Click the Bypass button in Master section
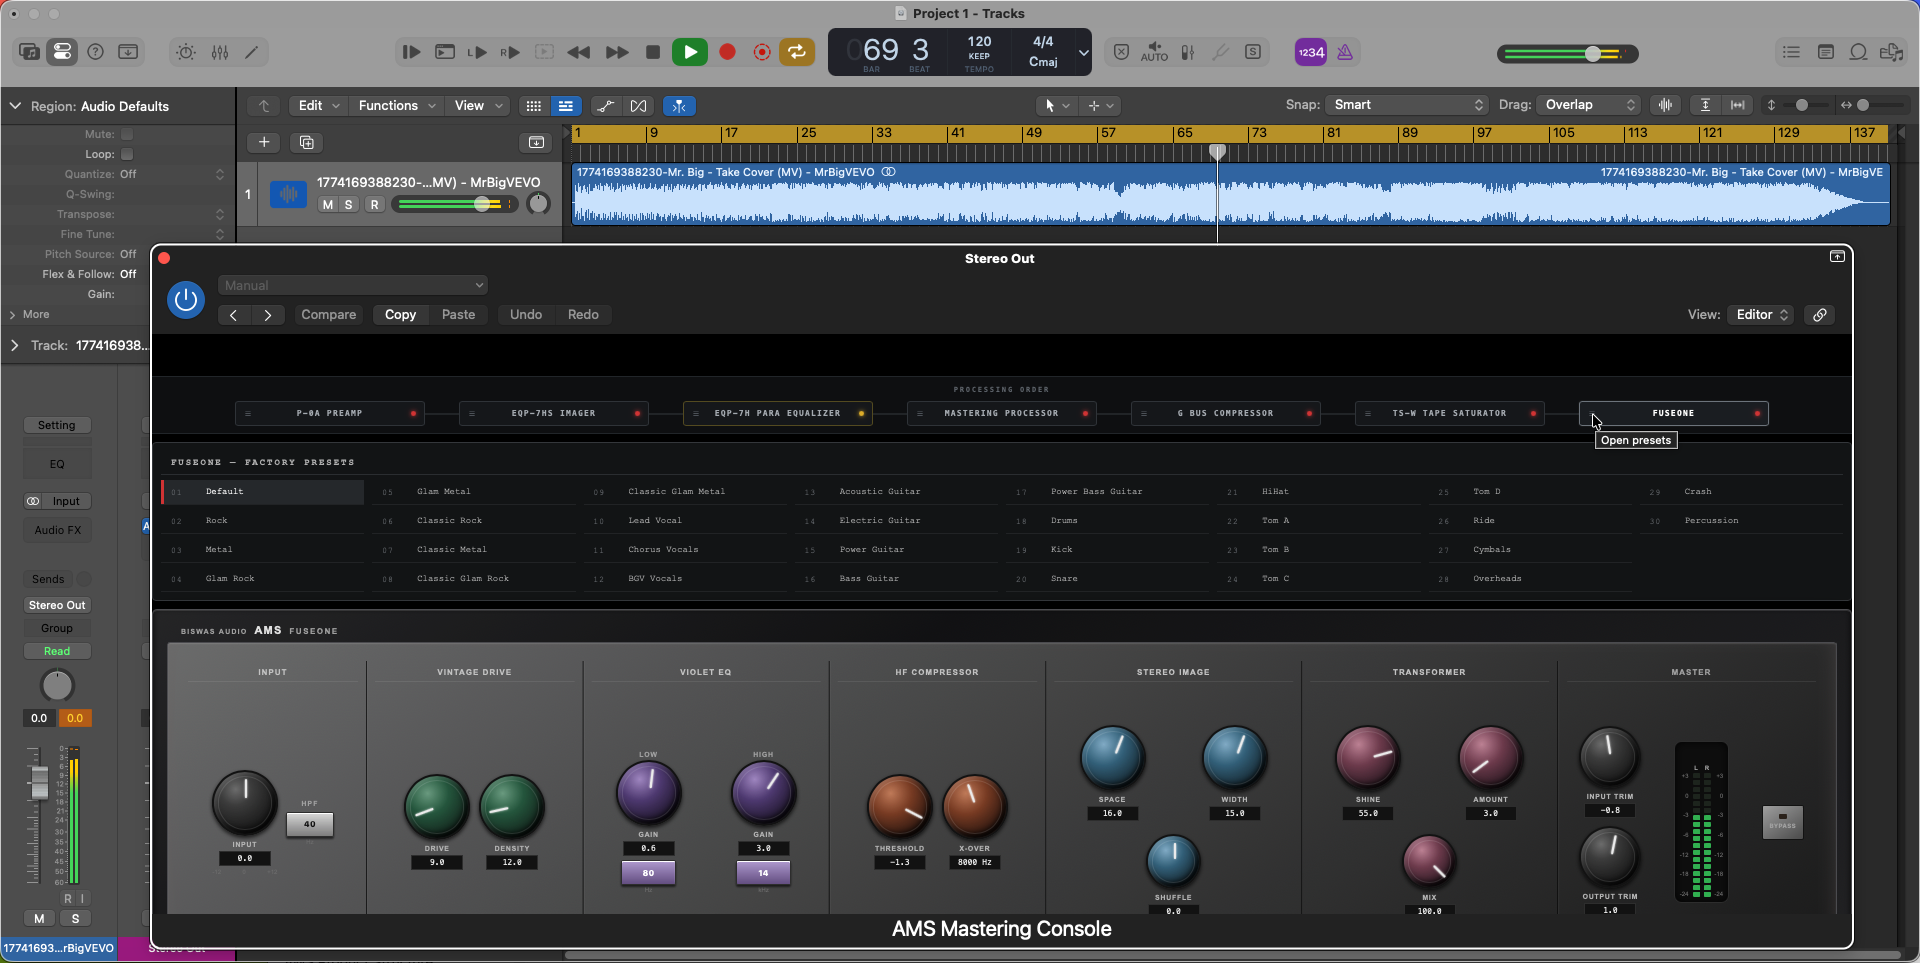The image size is (1920, 963). (x=1782, y=823)
